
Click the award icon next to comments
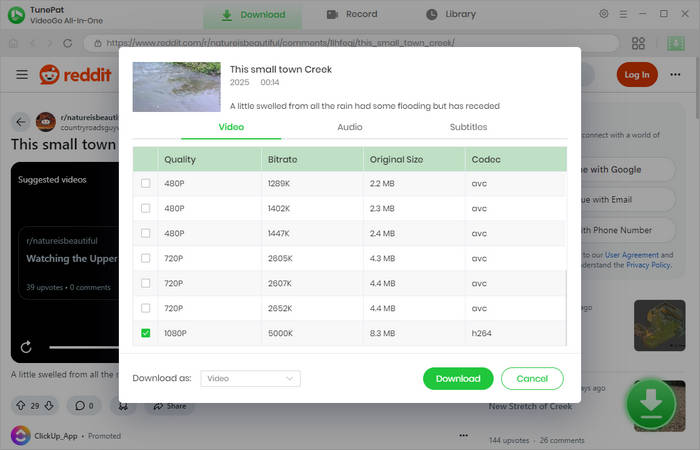(123, 406)
